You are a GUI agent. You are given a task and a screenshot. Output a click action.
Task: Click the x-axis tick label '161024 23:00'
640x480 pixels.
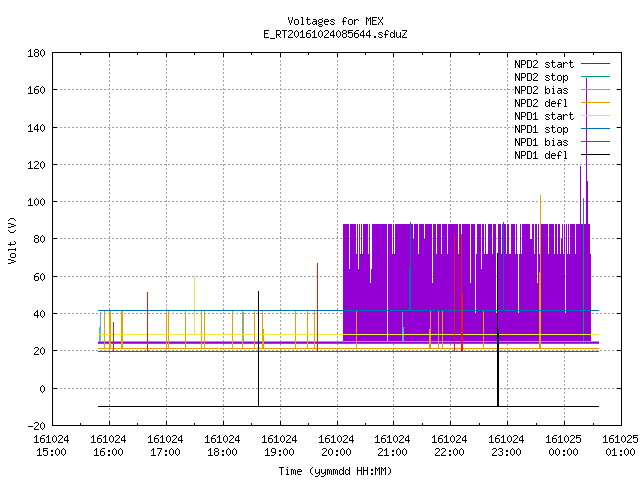(507, 446)
